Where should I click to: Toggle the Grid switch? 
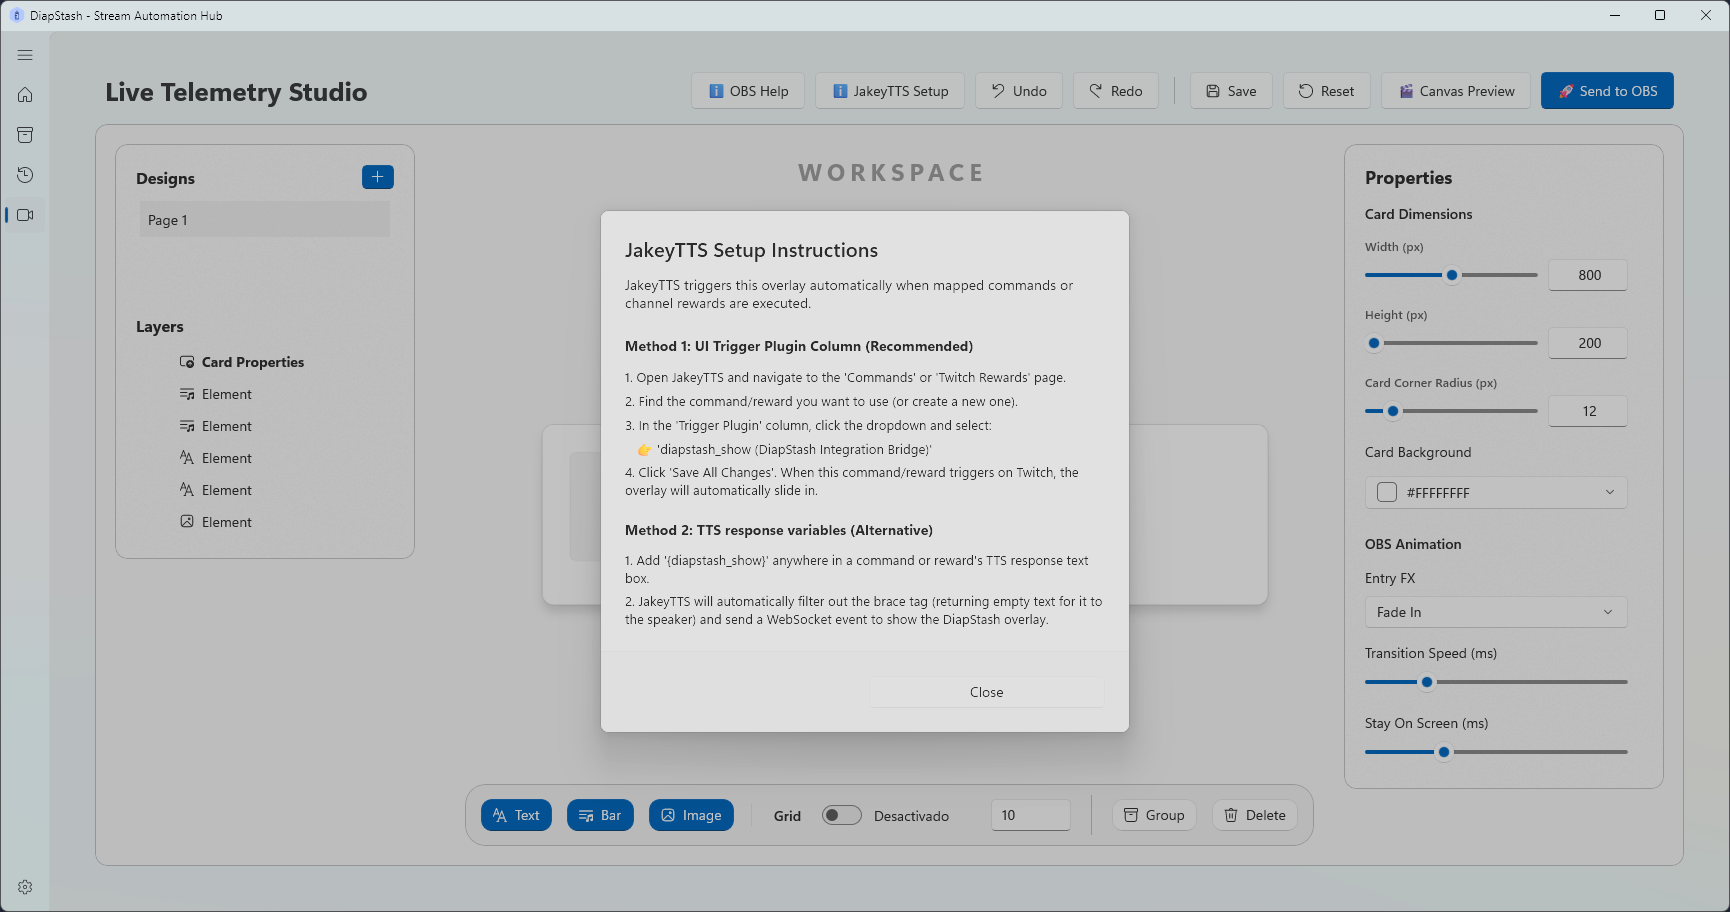pyautogui.click(x=842, y=815)
